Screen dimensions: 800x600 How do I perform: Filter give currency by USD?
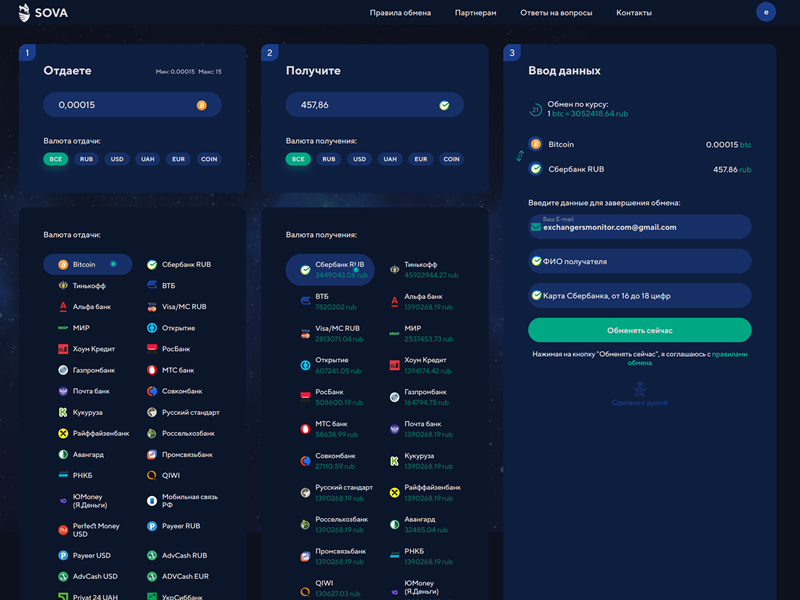[117, 159]
